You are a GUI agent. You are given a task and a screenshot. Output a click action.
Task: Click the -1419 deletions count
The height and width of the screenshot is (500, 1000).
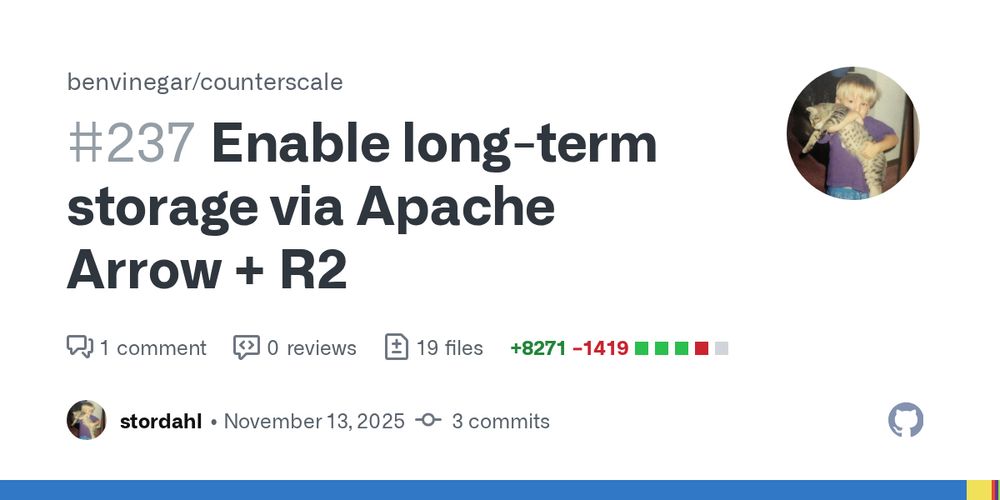click(x=600, y=348)
